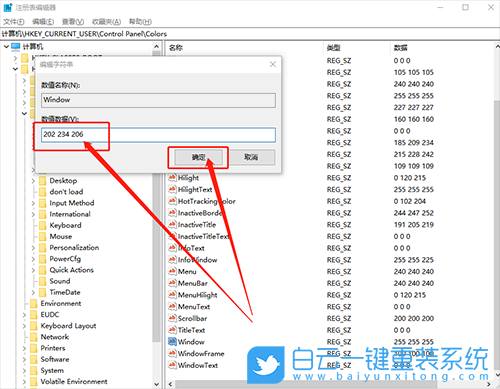
Task: Click the value name field showing Window
Action: 158,100
